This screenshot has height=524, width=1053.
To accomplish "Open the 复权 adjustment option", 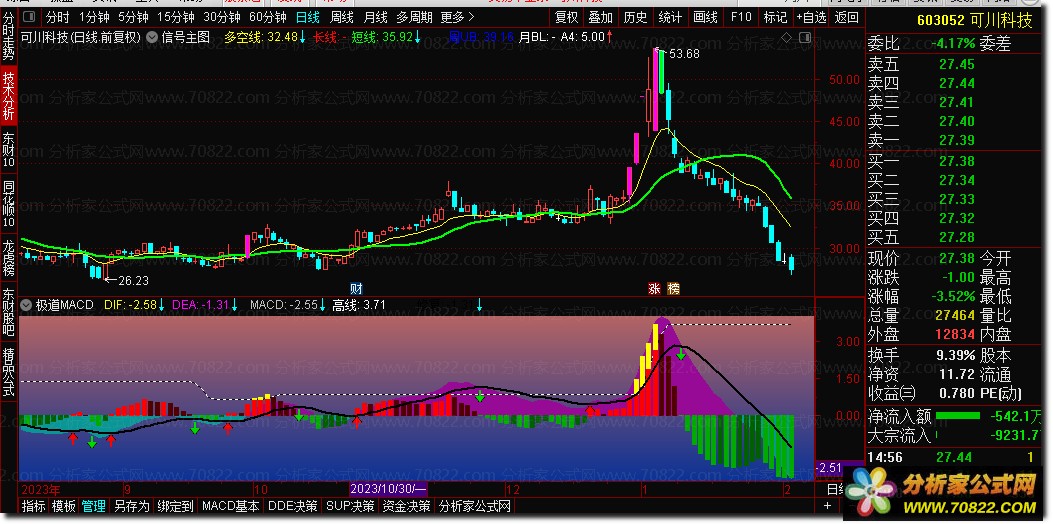I will (566, 17).
